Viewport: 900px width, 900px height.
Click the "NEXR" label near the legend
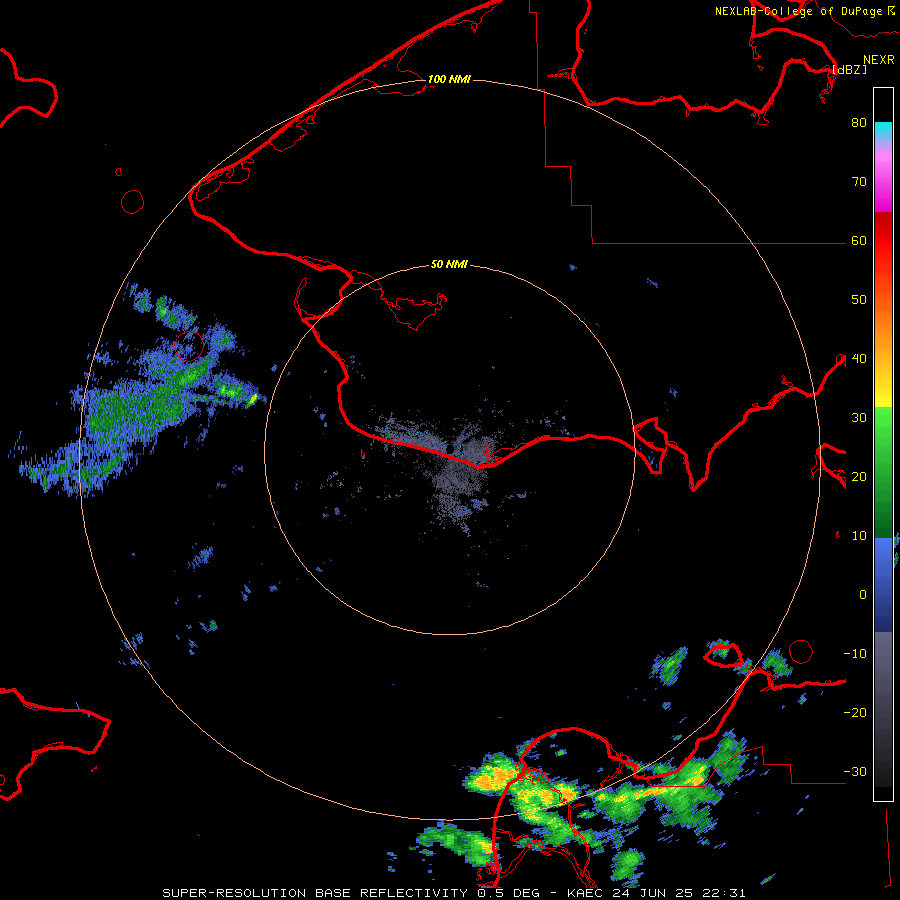coord(879,60)
